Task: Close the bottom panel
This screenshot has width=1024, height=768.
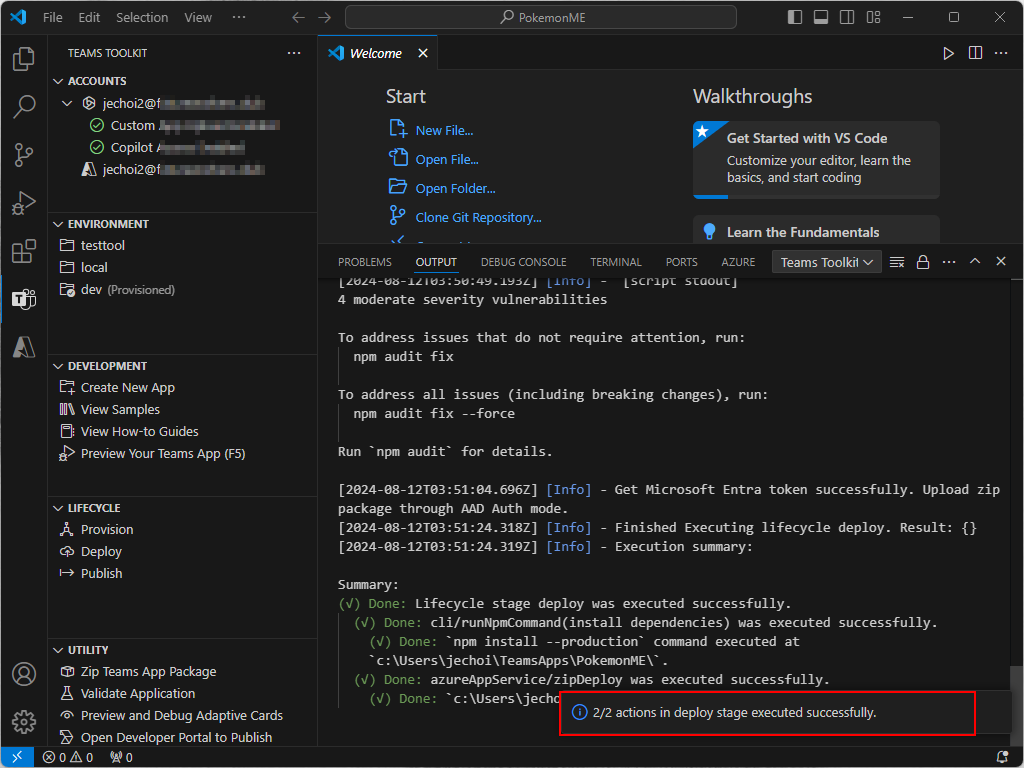Action: [1000, 261]
